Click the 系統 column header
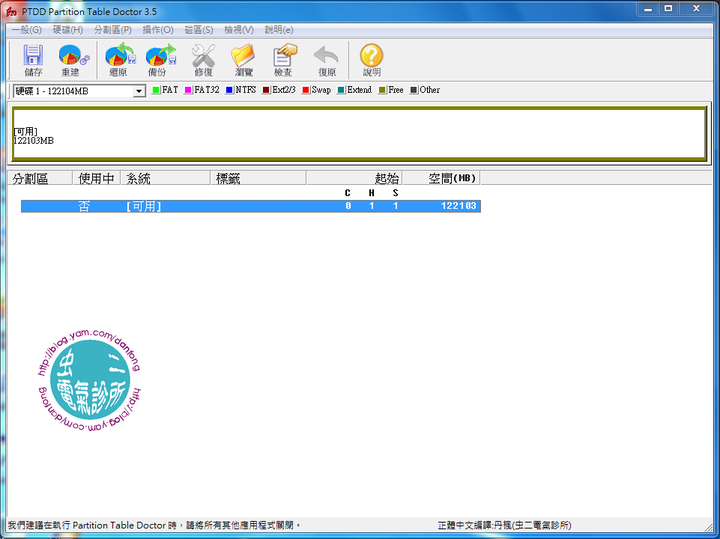This screenshot has width=720, height=539. [x=165, y=178]
